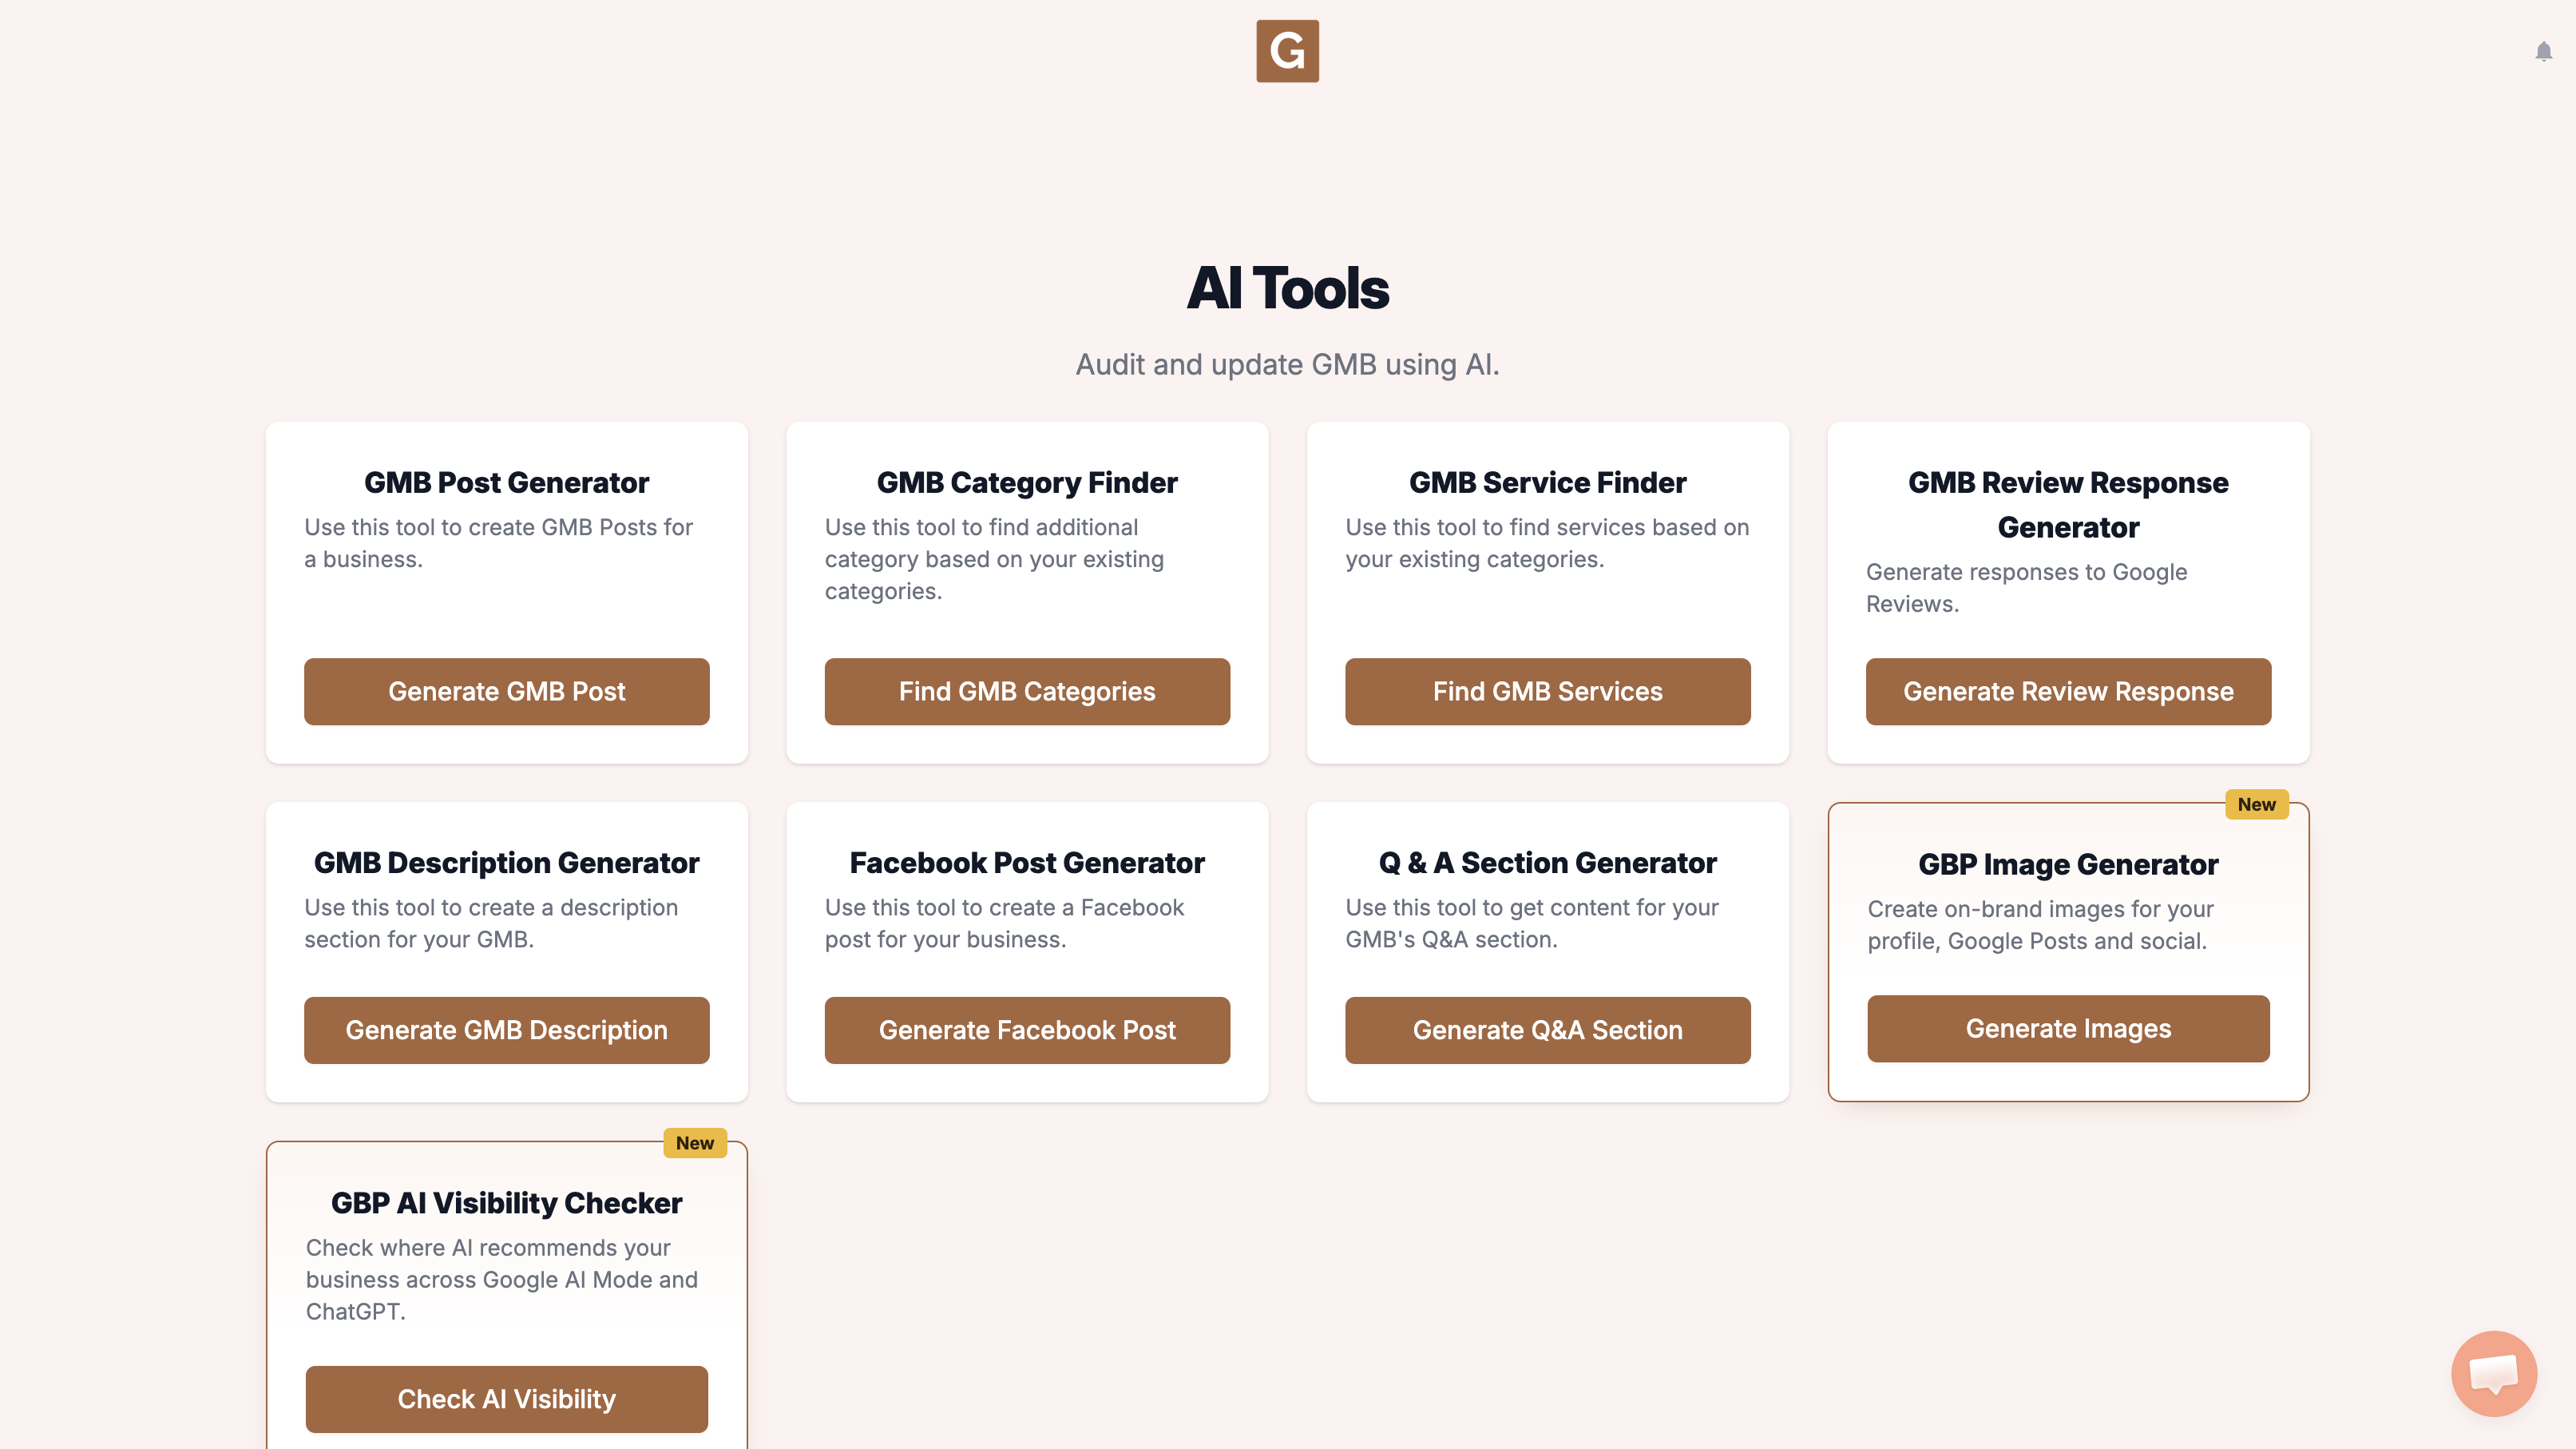Image resolution: width=2576 pixels, height=1449 pixels.
Task: Click the GMB Review Response Generator title
Action: pyautogui.click(x=2068, y=505)
